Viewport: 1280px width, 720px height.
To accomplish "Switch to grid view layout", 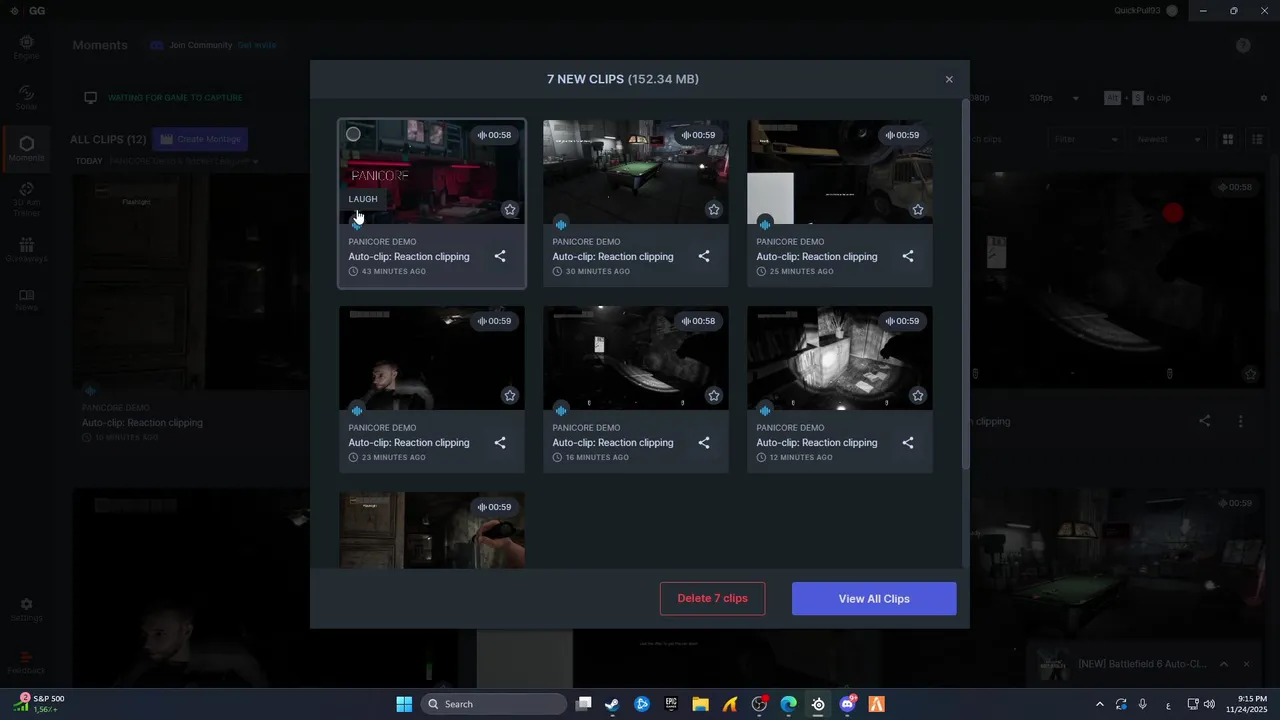I will click(x=1229, y=139).
